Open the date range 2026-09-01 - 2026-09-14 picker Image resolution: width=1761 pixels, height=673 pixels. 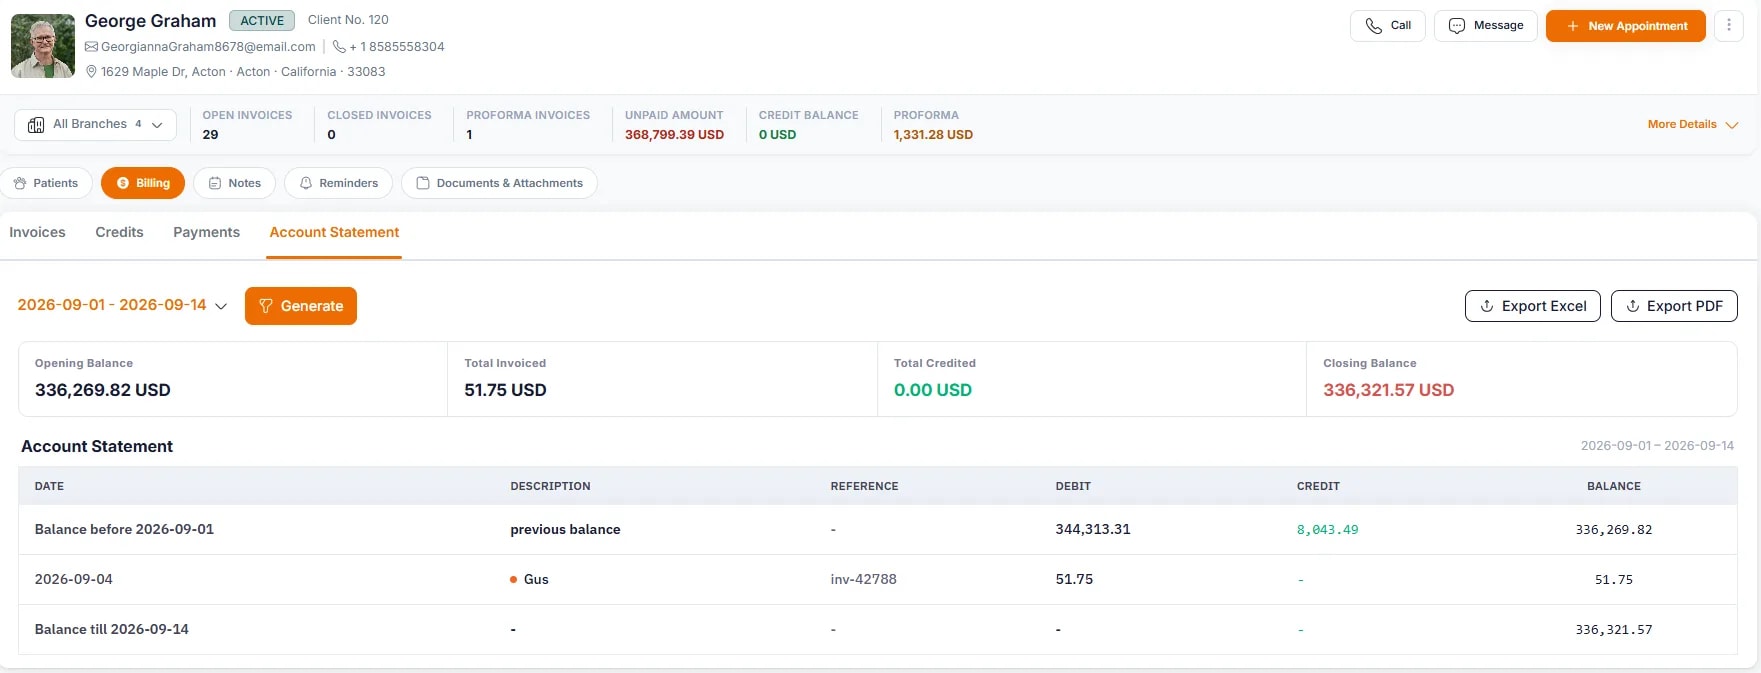tap(122, 305)
